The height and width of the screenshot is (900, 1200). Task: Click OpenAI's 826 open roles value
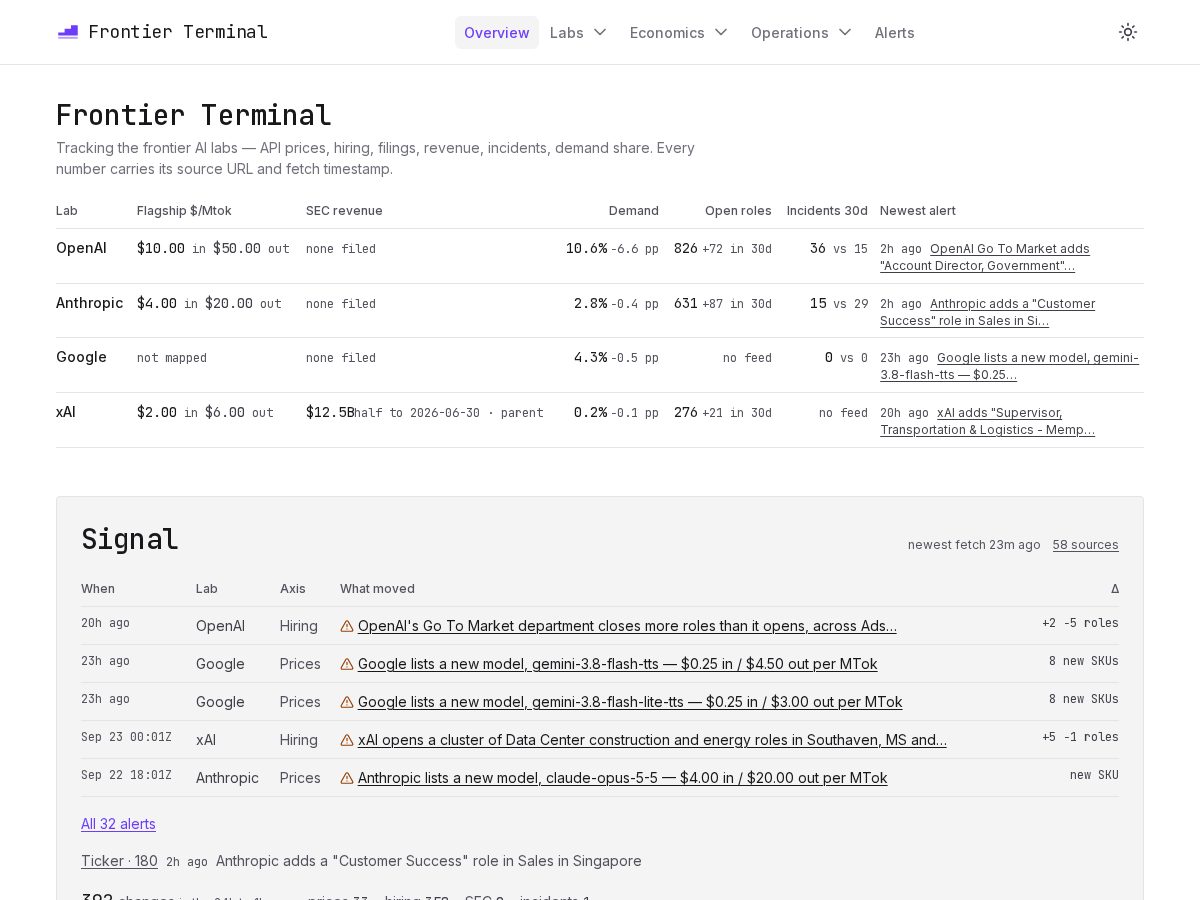[686, 248]
